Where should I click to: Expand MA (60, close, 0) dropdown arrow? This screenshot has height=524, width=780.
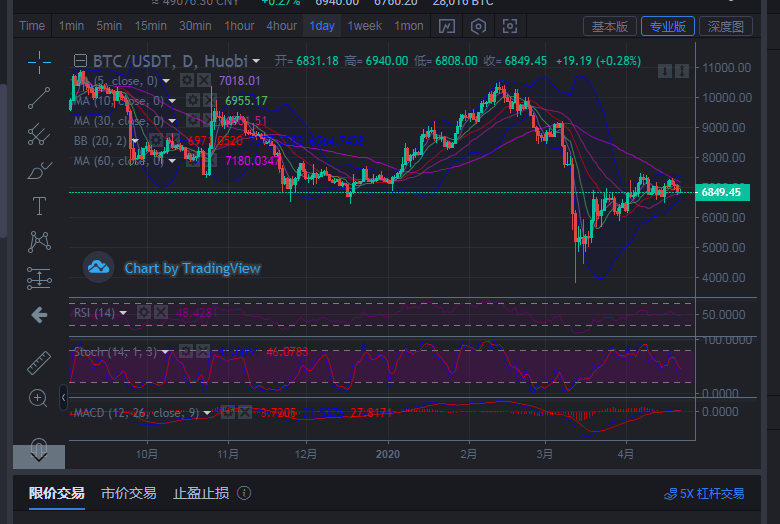(172, 161)
